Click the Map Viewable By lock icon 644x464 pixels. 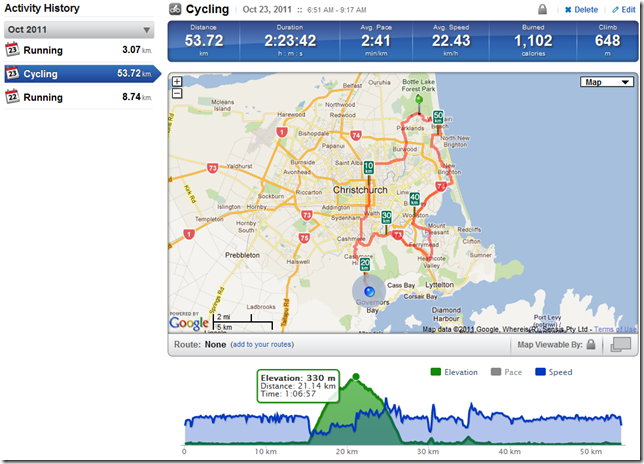pyautogui.click(x=591, y=344)
